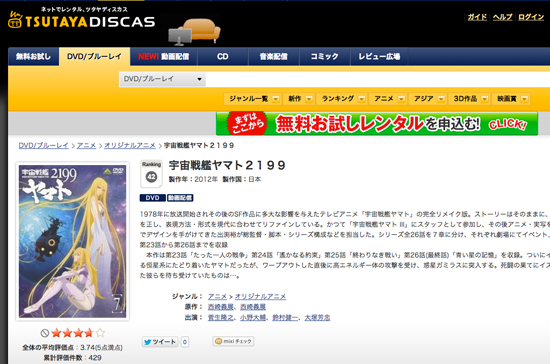Rate three stars
550x364 pixels.
(78, 333)
